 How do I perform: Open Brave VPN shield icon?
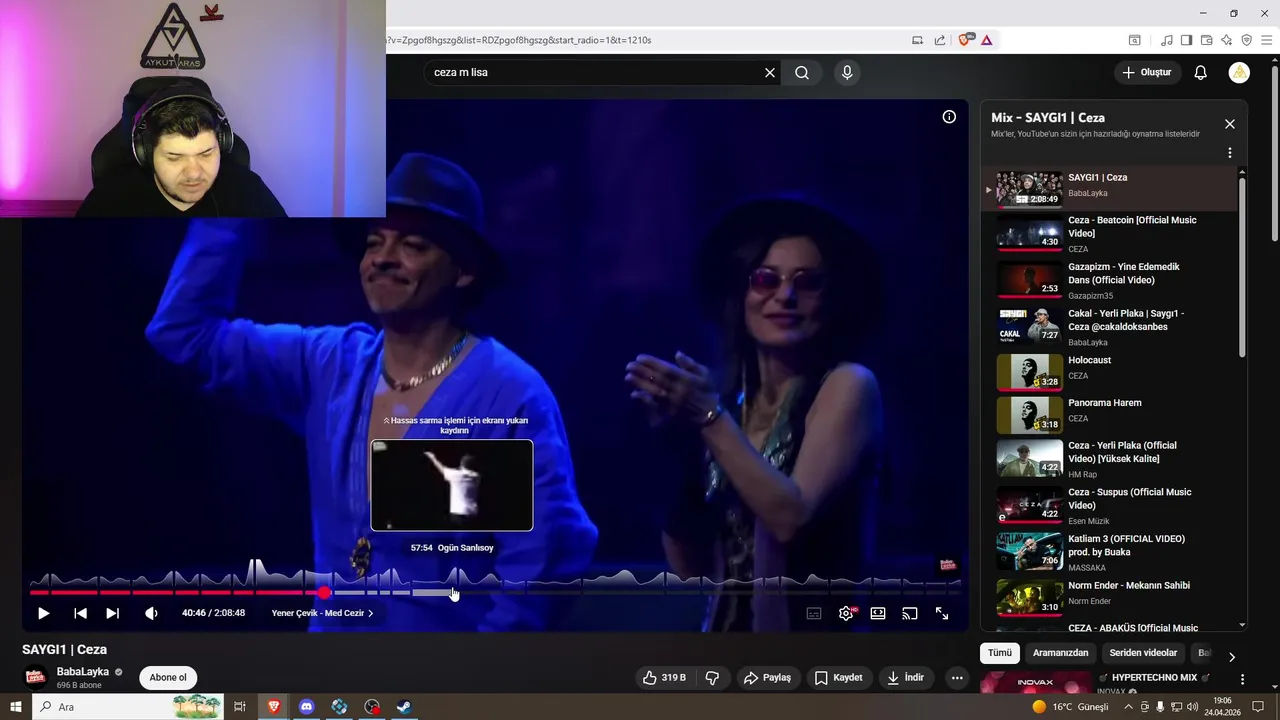tap(1246, 40)
